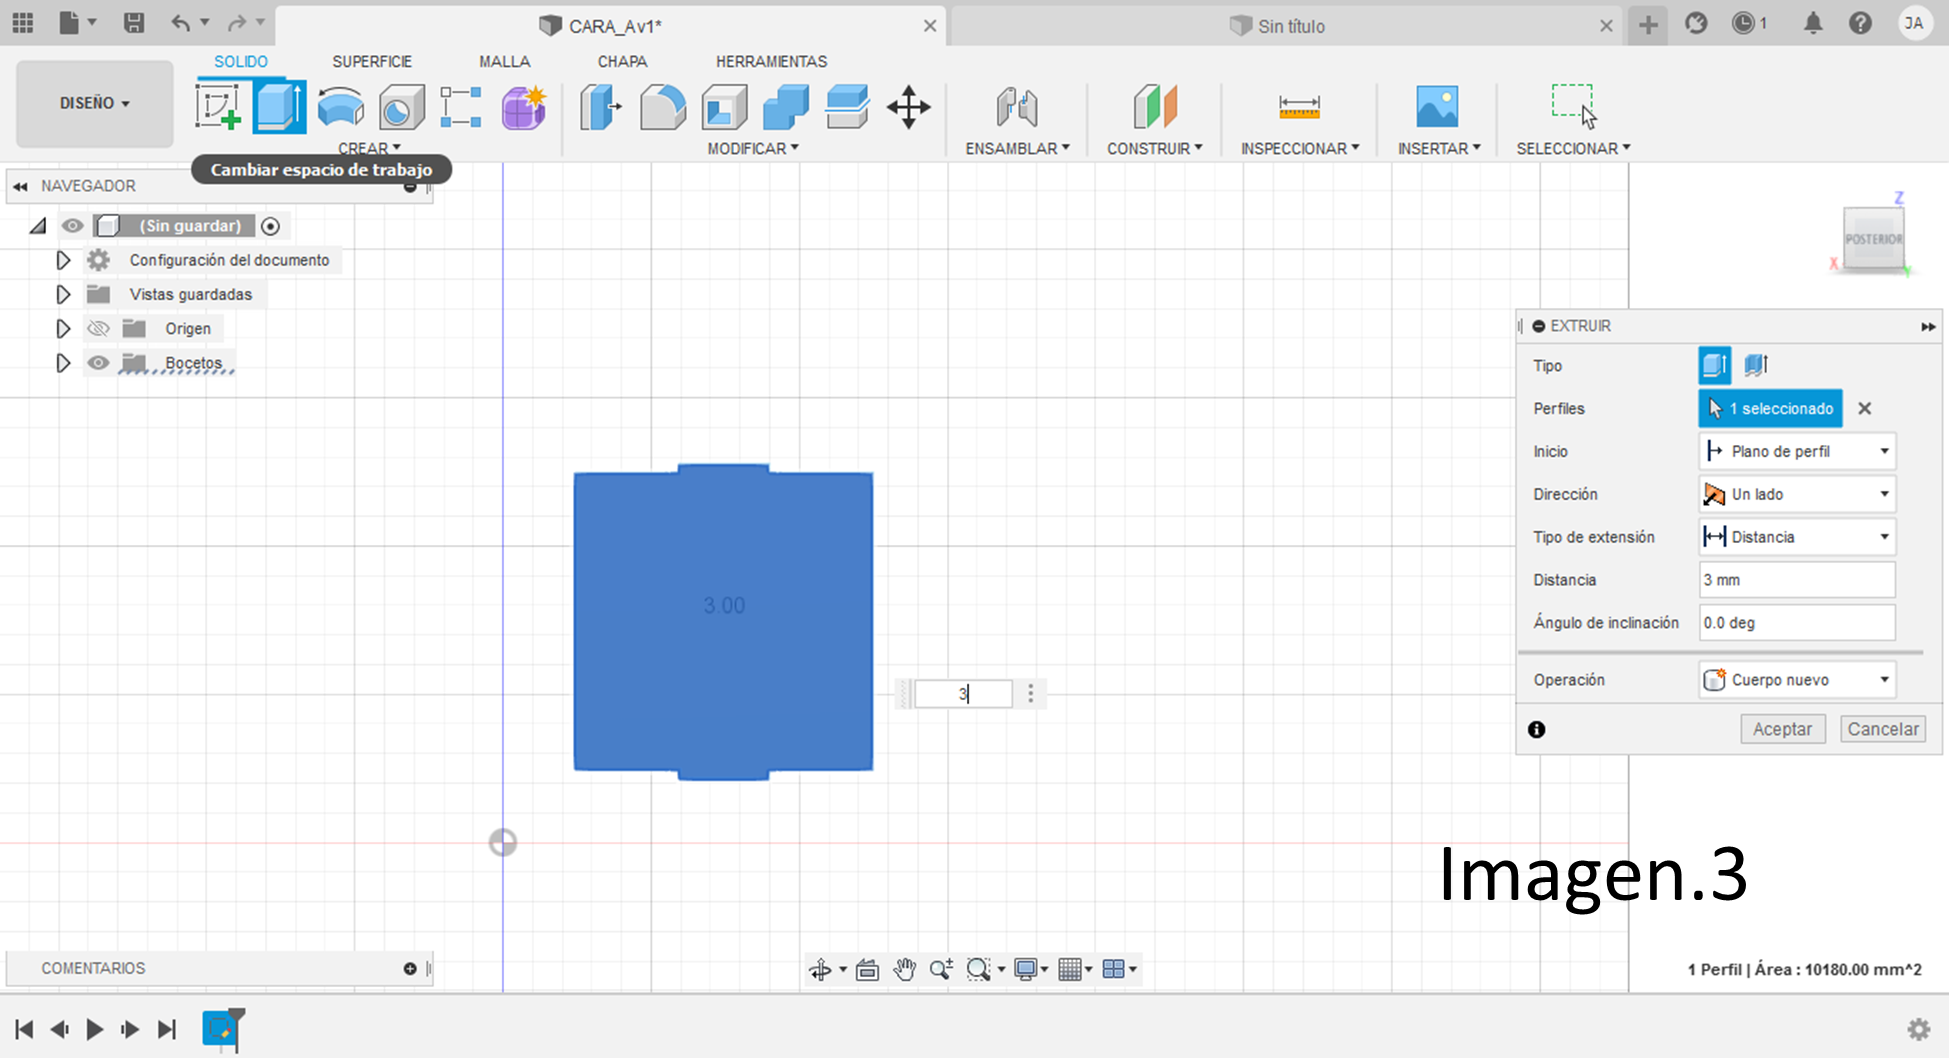Switch to the MALLA tab
The image size is (1949, 1058).
click(504, 61)
